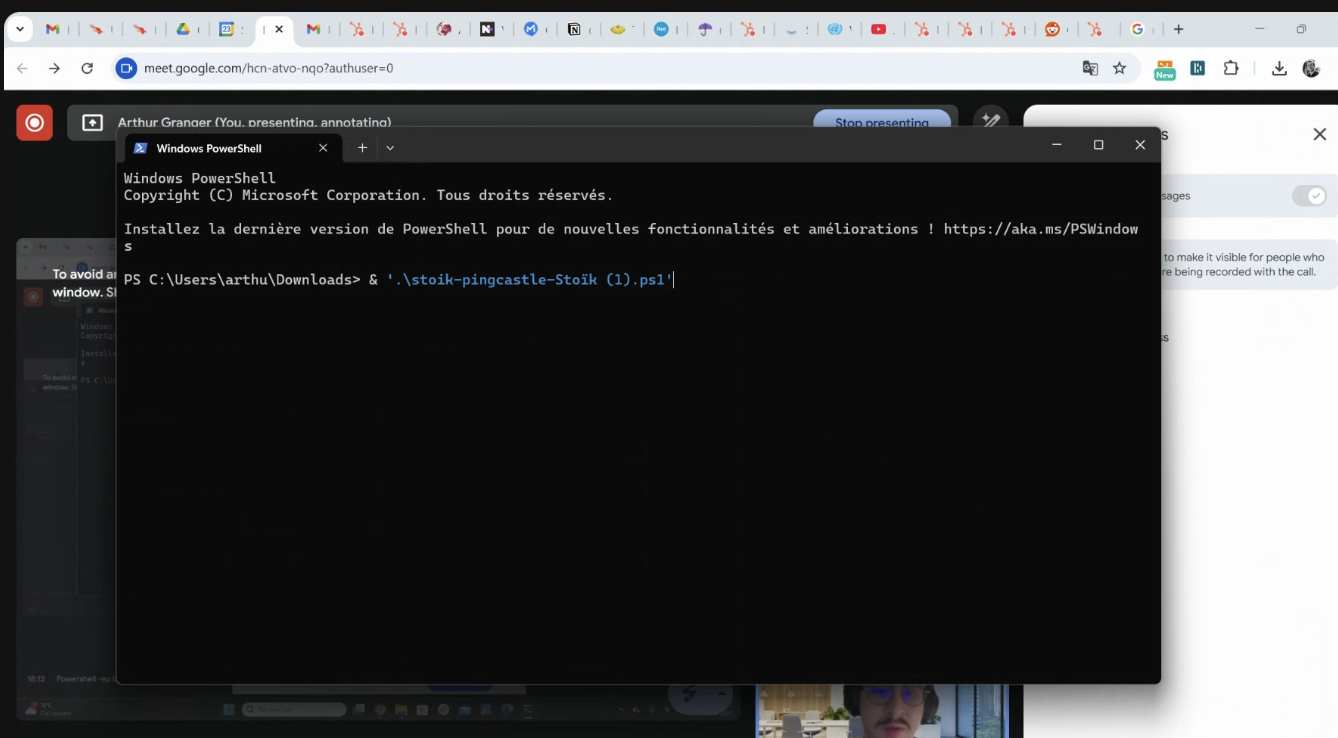Open Chrome downloads icon
This screenshot has width=1338, height=738.
pyautogui.click(x=1279, y=68)
